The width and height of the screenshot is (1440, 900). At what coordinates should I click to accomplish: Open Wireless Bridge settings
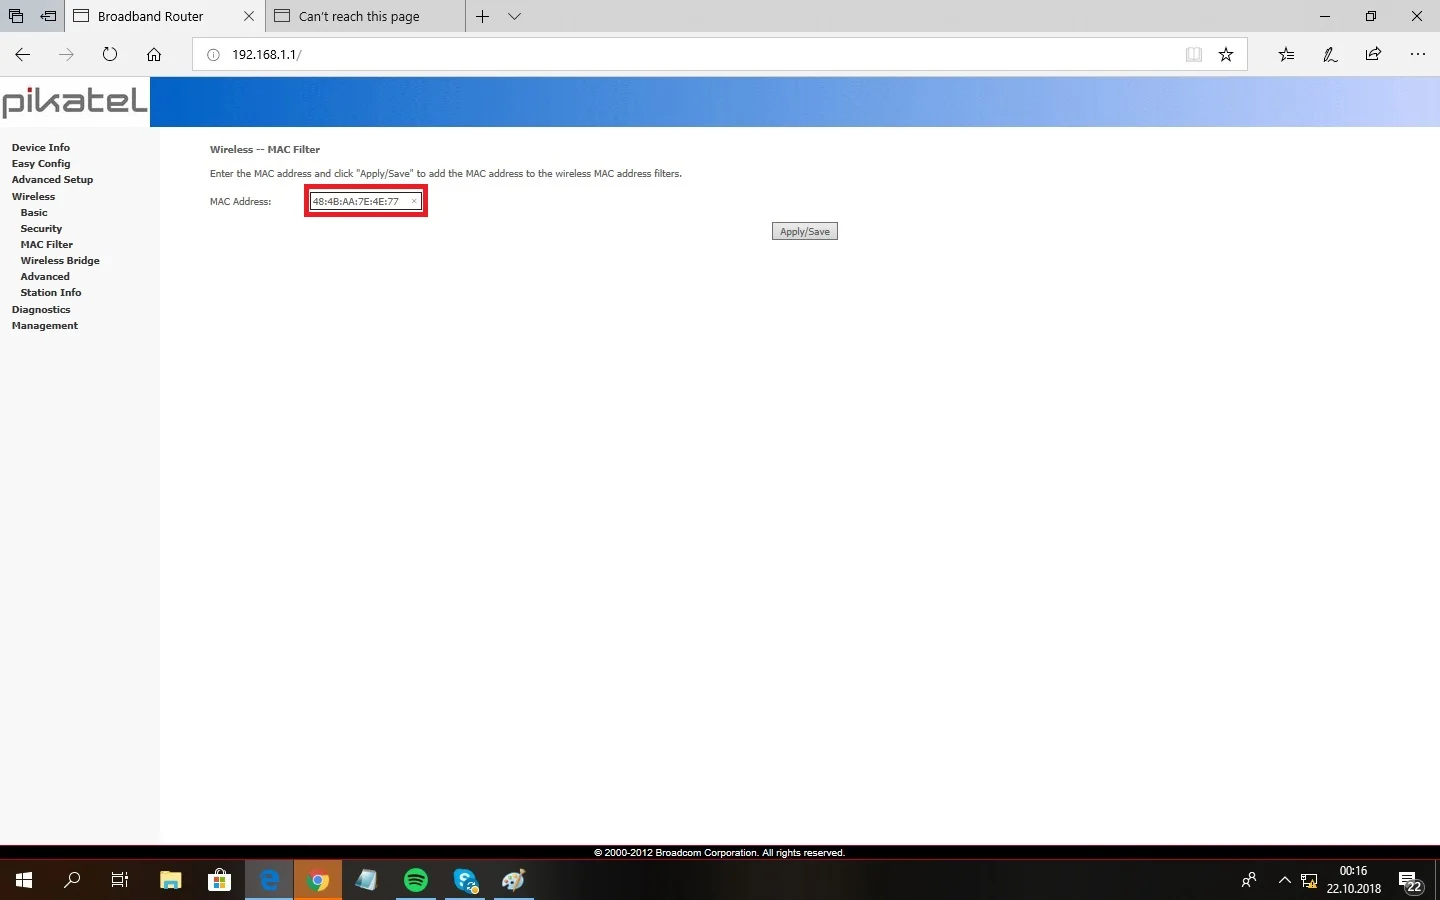(x=60, y=260)
